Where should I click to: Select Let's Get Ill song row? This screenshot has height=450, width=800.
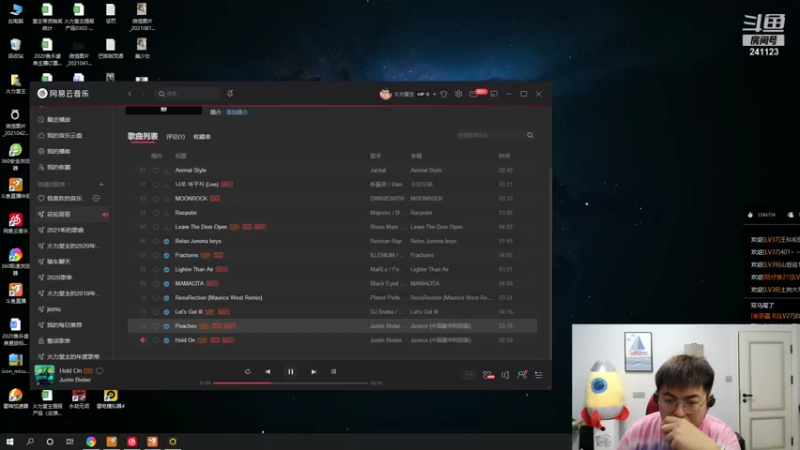click(x=332, y=312)
